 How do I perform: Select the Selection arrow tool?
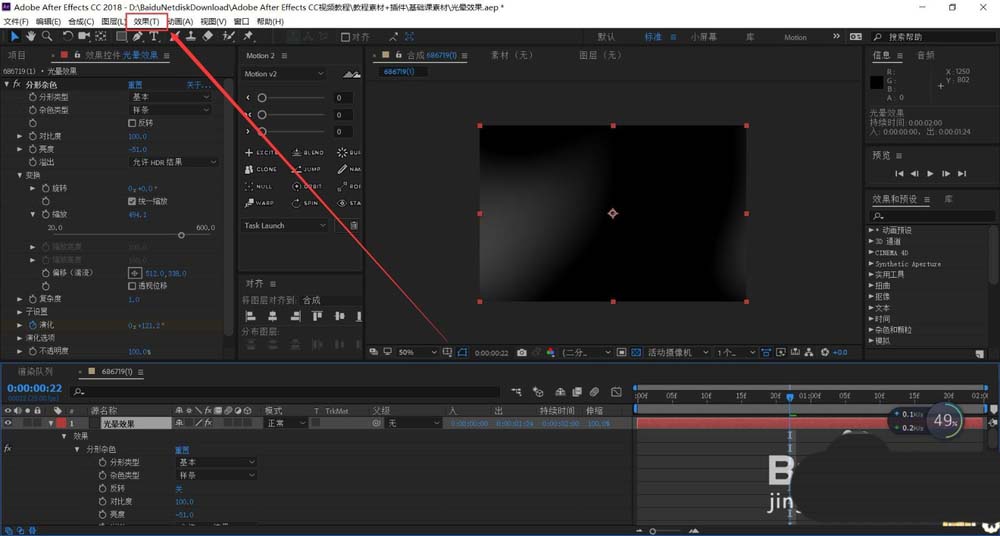15,36
